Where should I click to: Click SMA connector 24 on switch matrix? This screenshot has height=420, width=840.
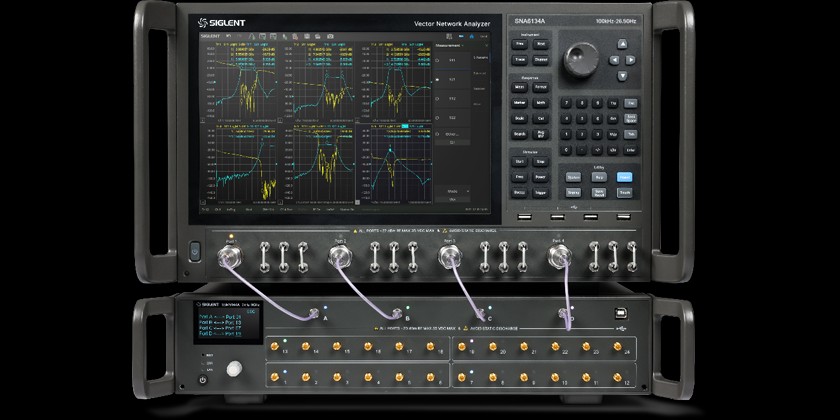point(618,347)
